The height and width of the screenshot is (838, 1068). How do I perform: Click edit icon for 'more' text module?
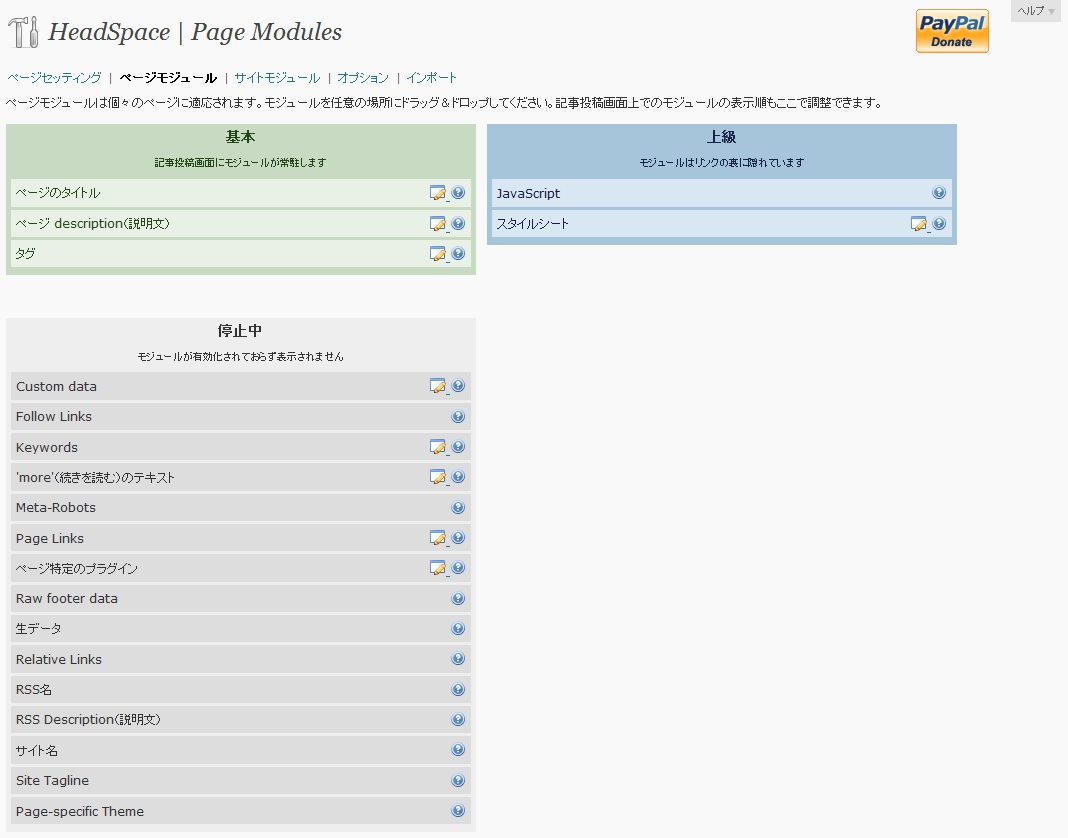[x=438, y=477]
